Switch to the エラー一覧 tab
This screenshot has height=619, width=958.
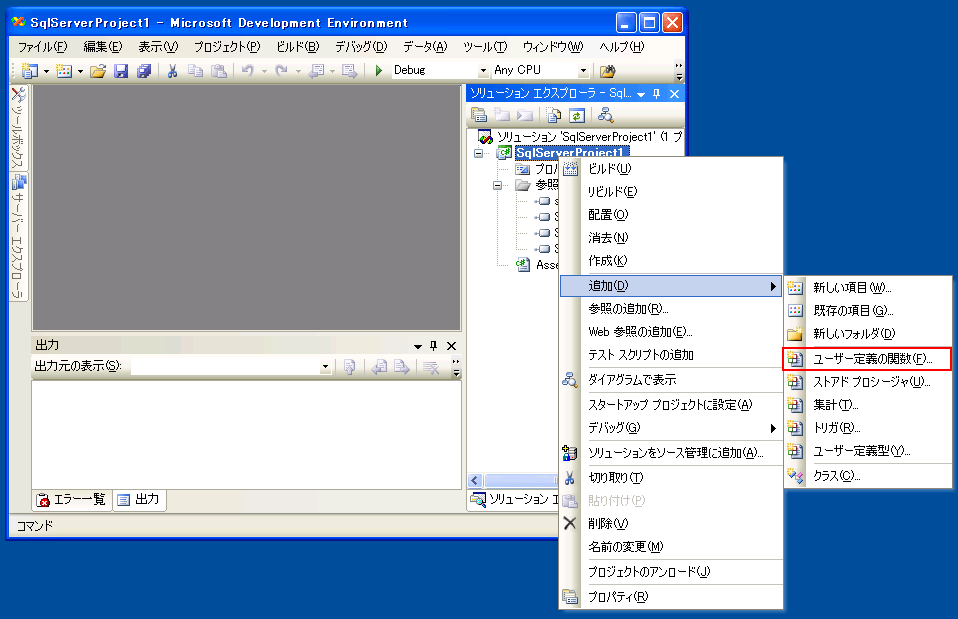click(72, 500)
